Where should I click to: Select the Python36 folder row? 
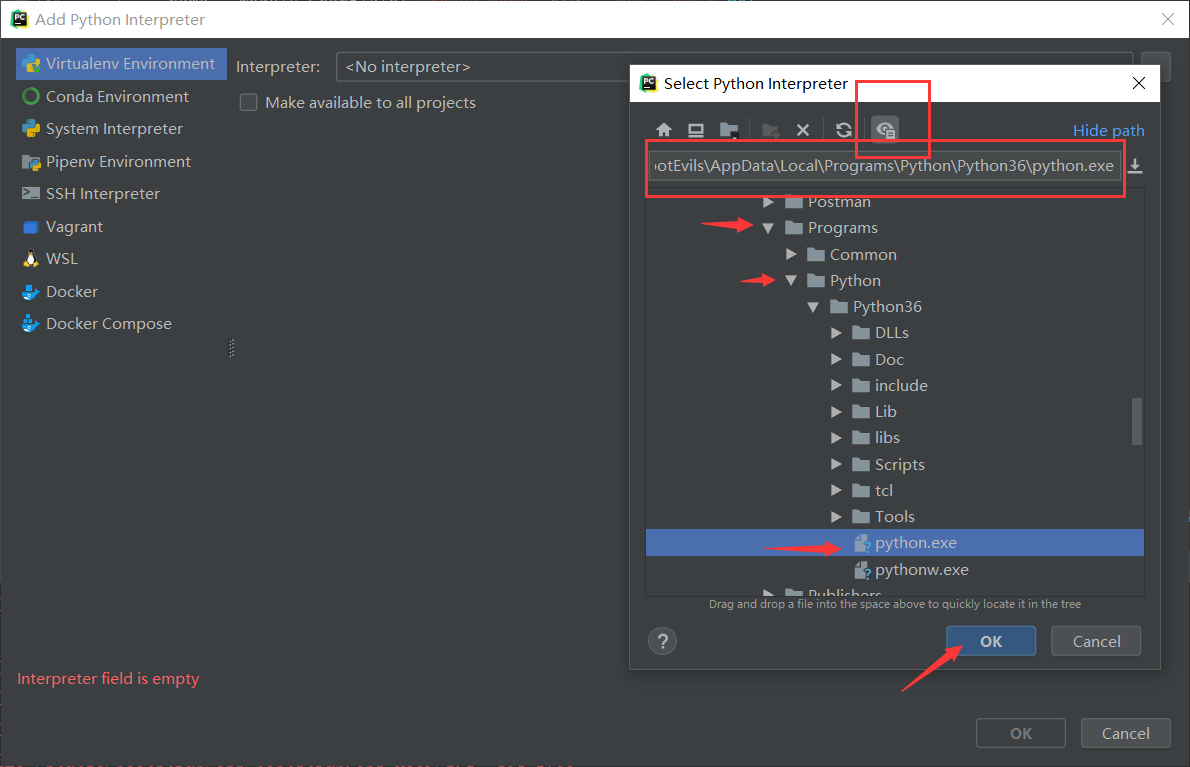pos(895,307)
